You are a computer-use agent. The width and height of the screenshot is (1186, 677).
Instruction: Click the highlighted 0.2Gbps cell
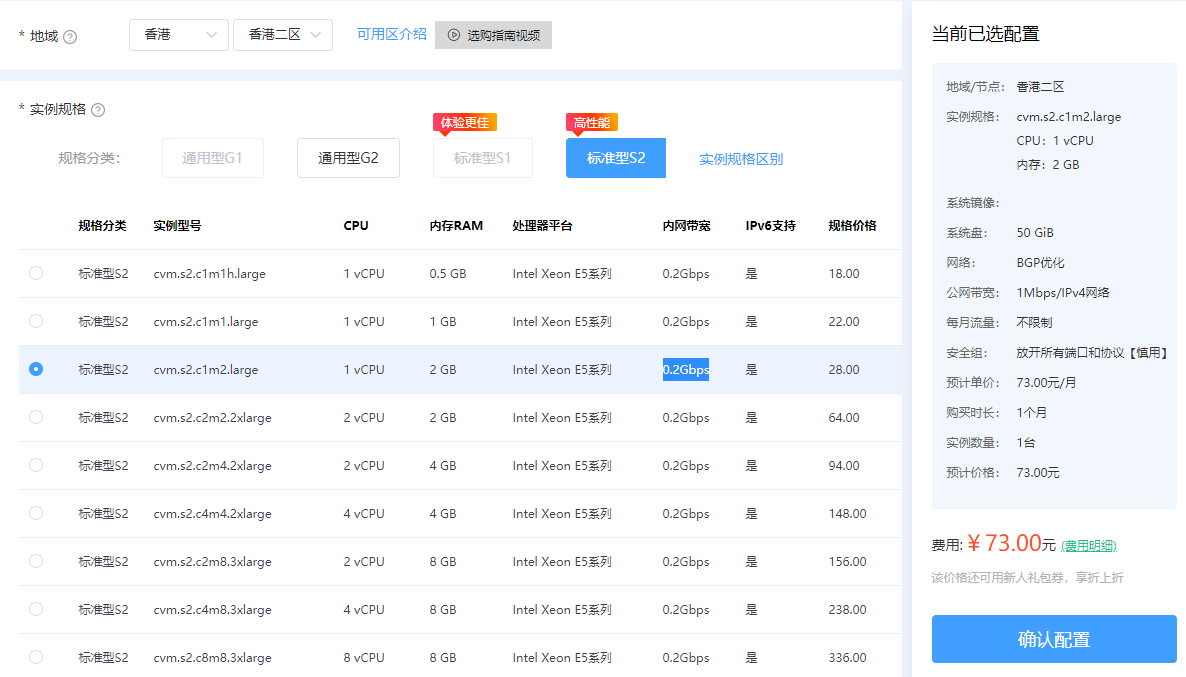686,369
